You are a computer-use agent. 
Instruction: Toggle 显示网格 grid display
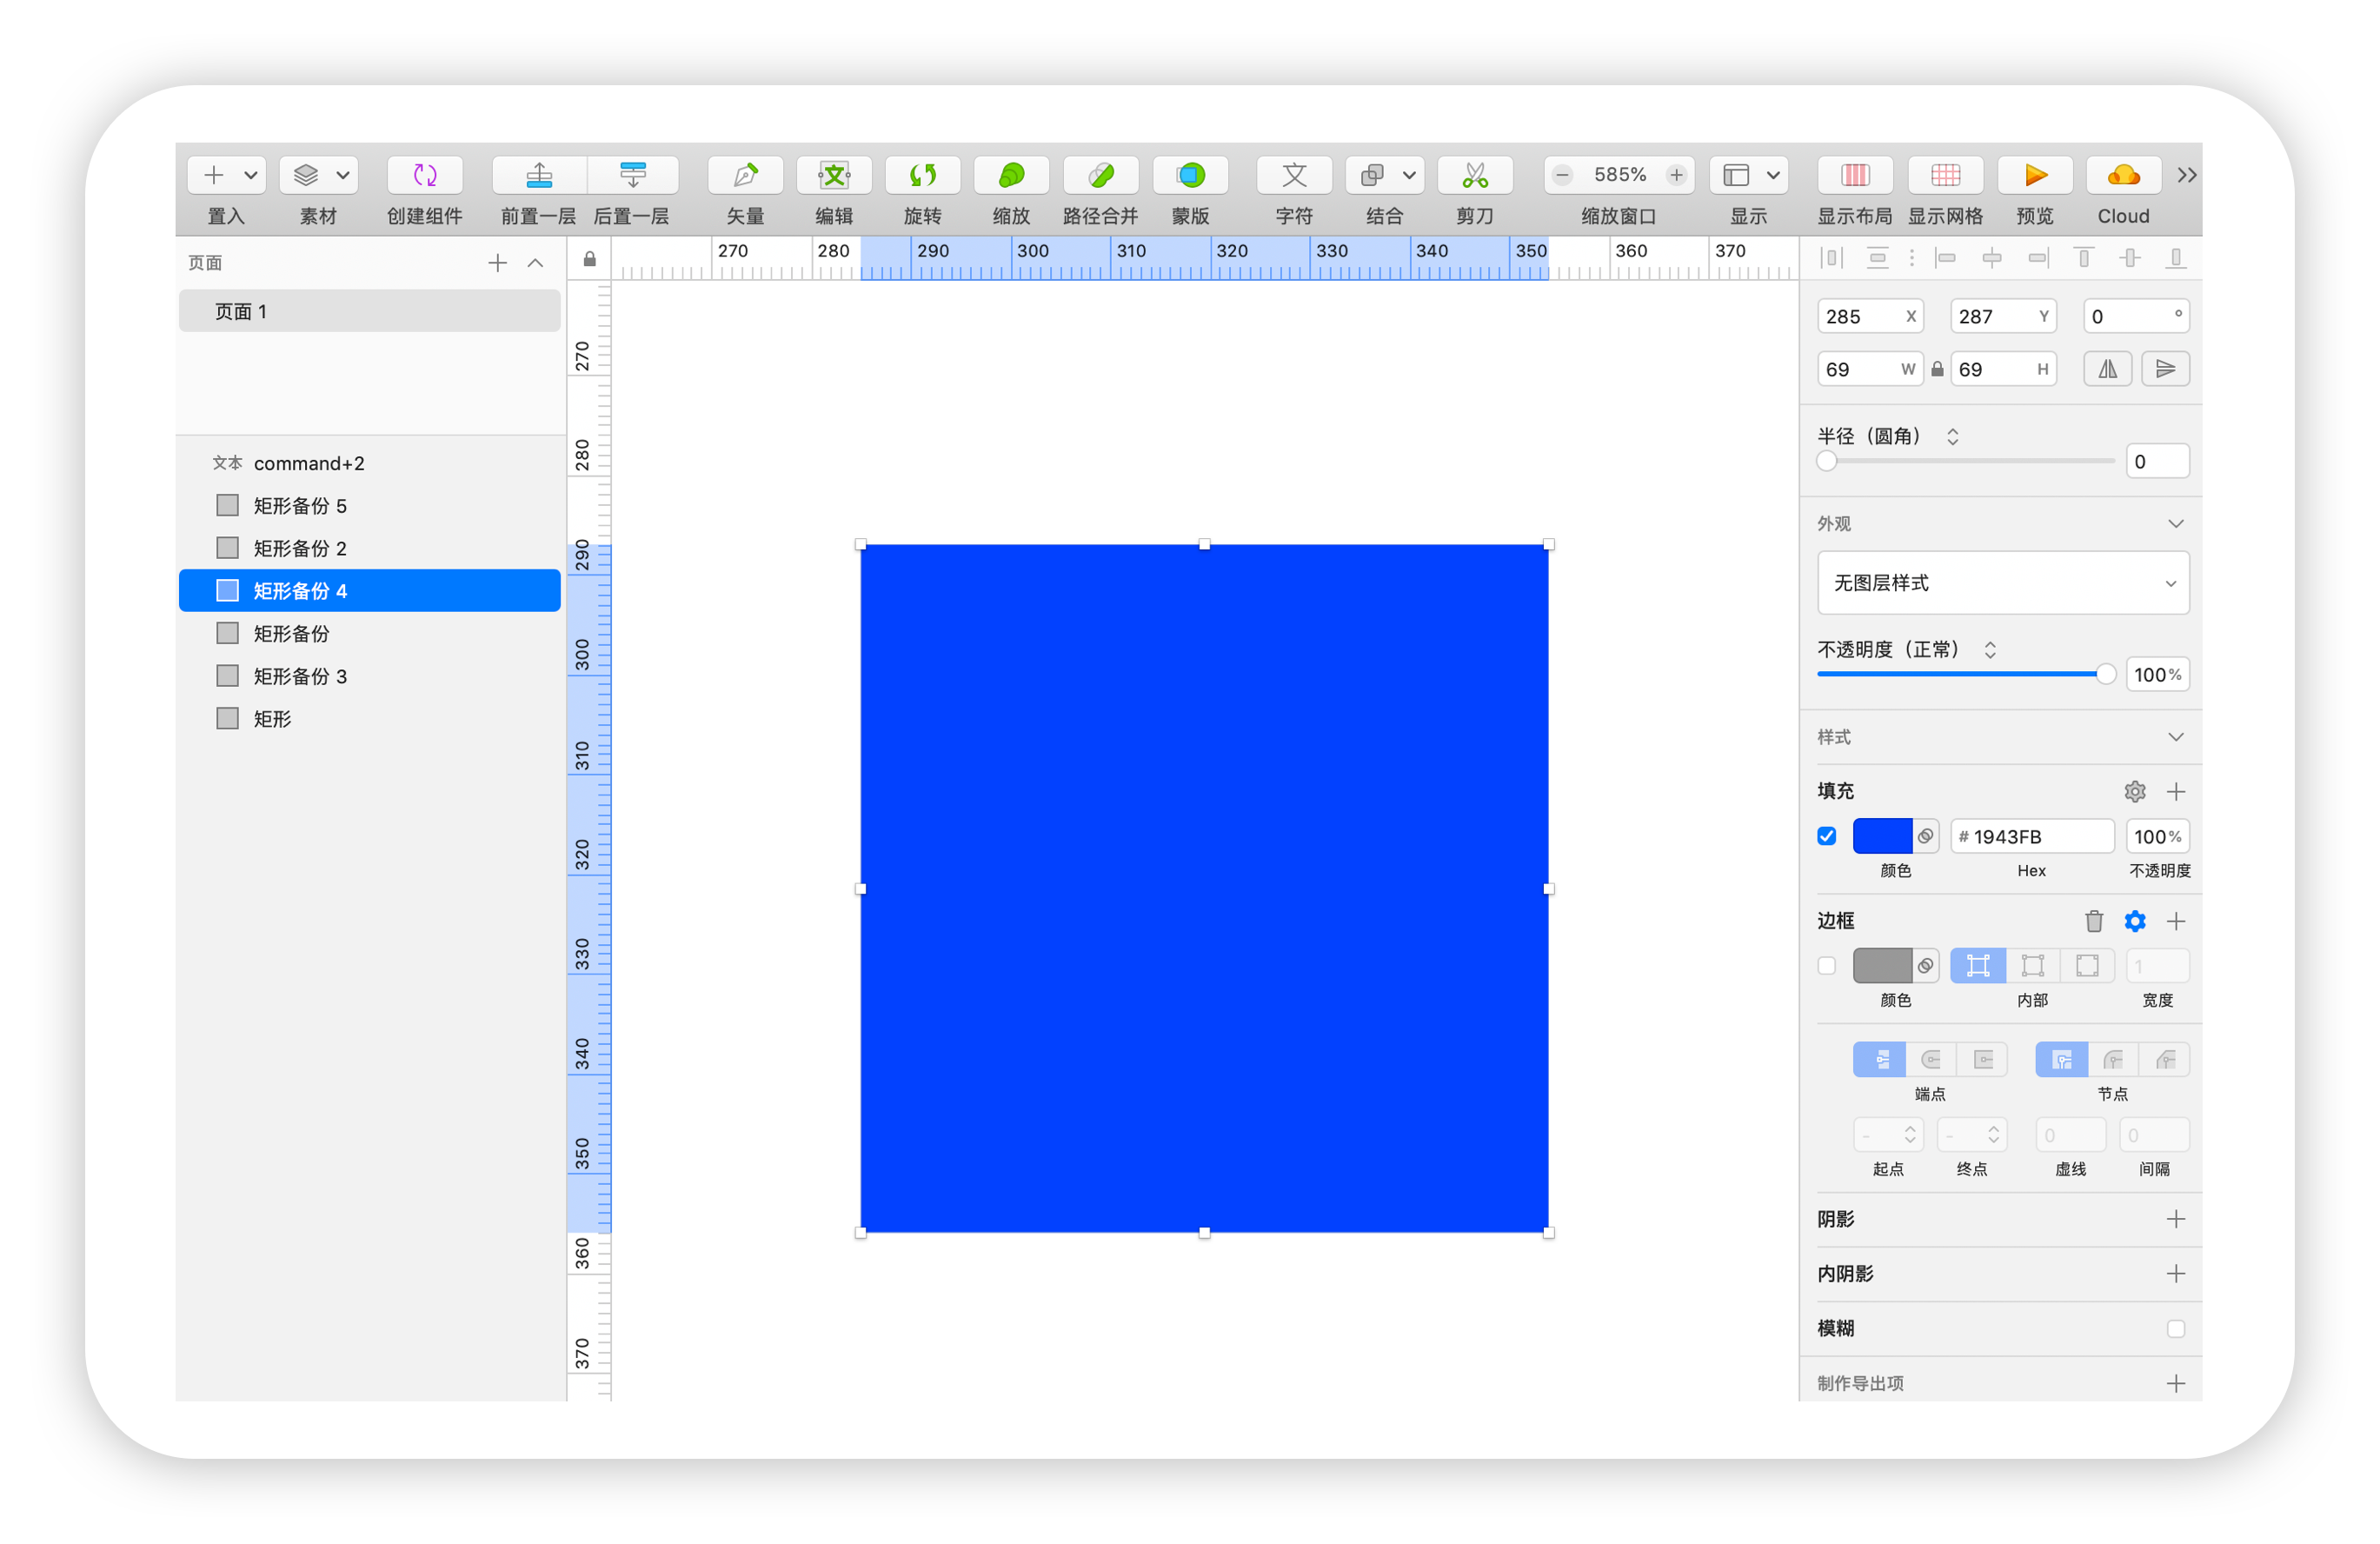(1945, 176)
